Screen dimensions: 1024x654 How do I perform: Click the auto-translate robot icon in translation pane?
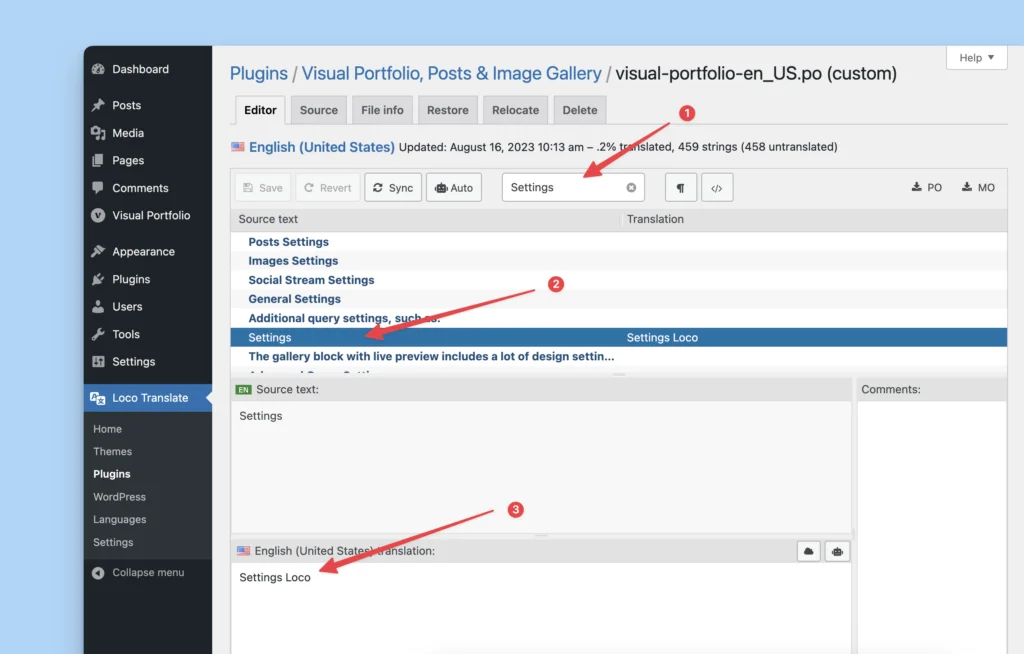pos(837,551)
